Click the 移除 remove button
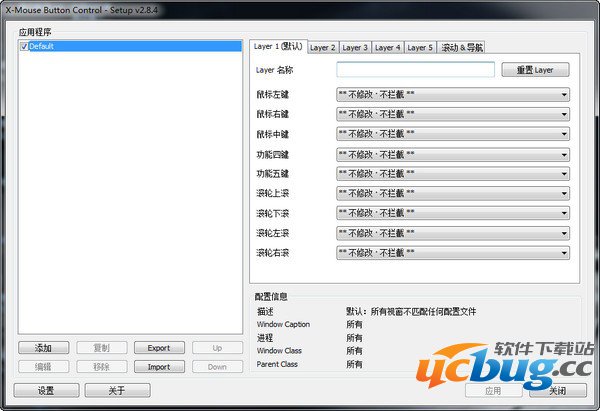This screenshot has width=600, height=411. [x=101, y=367]
